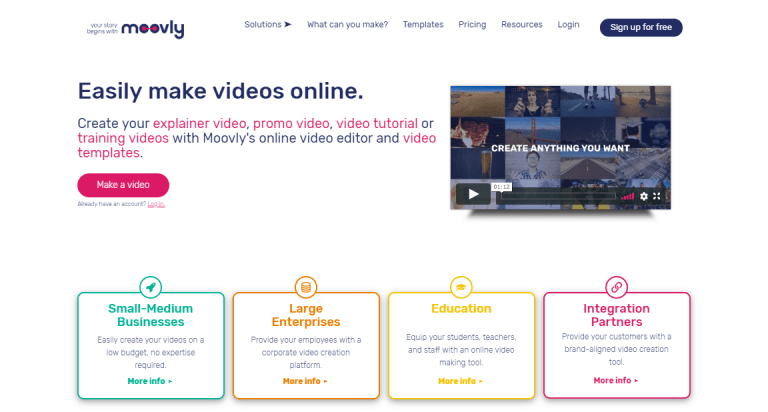
Task: Click the 'Easily make videos online.' headline
Action: coord(220,91)
